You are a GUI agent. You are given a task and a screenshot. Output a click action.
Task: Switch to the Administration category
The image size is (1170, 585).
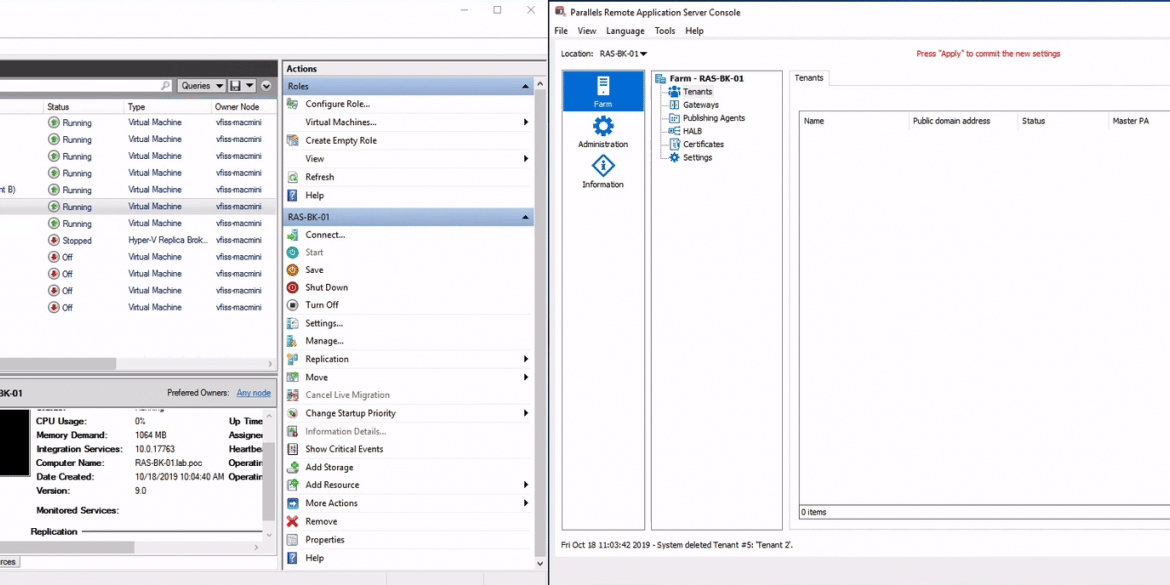point(603,132)
